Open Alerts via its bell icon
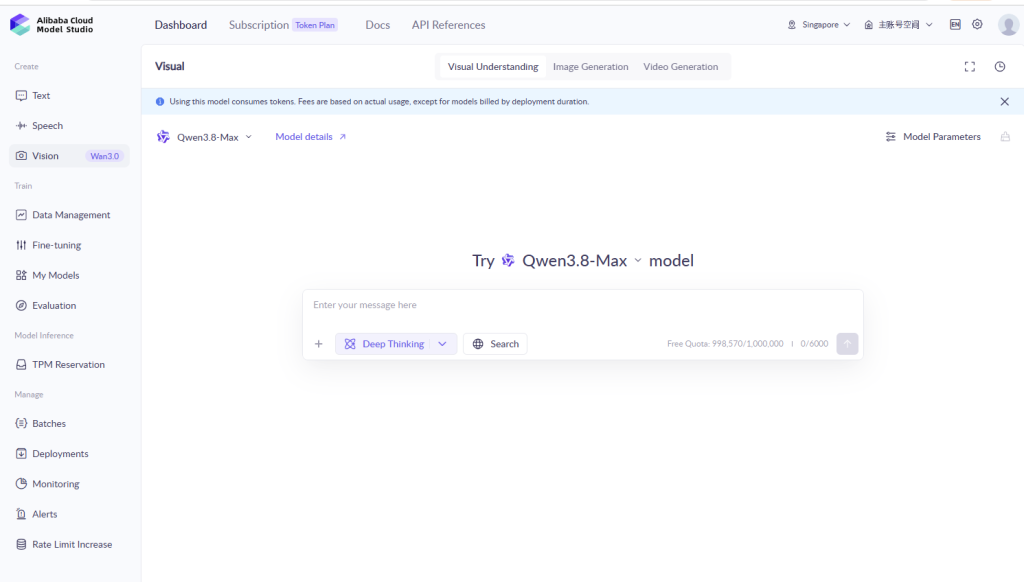This screenshot has width=1024, height=582. [21, 514]
